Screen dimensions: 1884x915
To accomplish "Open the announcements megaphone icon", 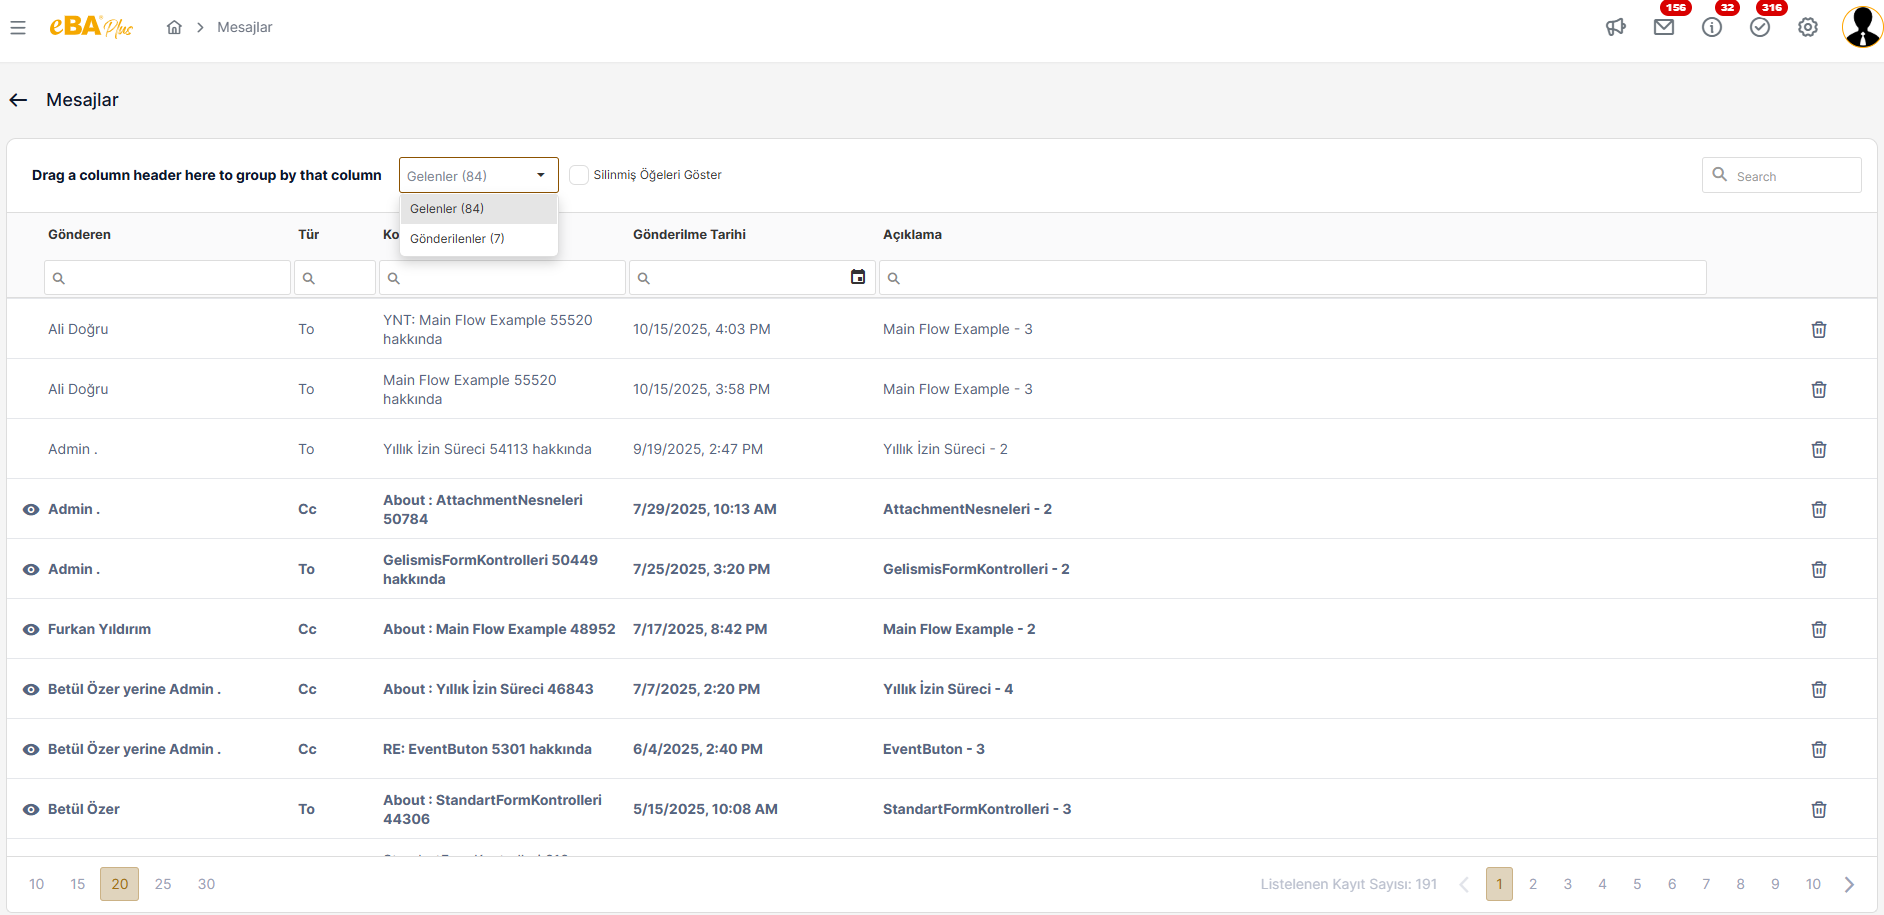I will coord(1616,28).
